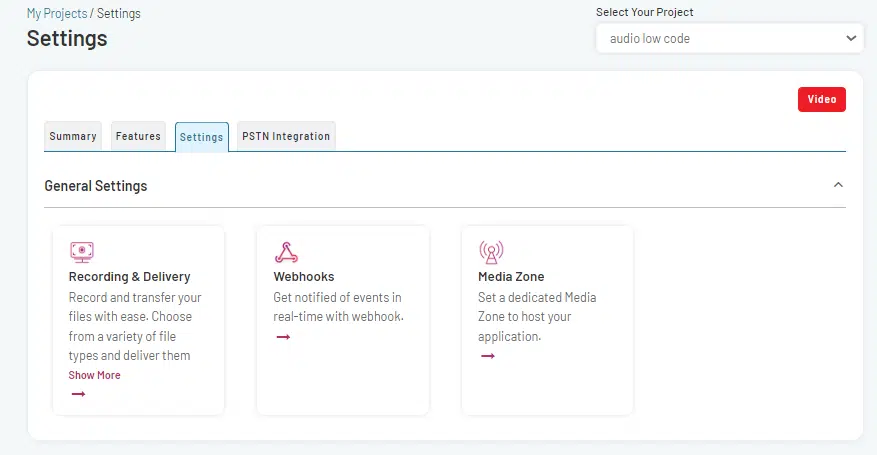
Task: Open the Recording & Delivery title
Action: (x=129, y=277)
